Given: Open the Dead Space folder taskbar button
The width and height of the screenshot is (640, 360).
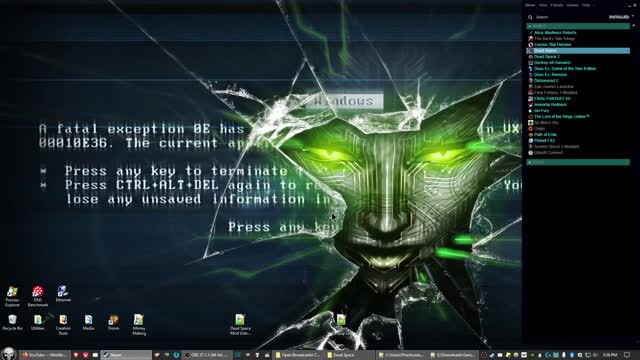Looking at the screenshot, I should click(350, 355).
